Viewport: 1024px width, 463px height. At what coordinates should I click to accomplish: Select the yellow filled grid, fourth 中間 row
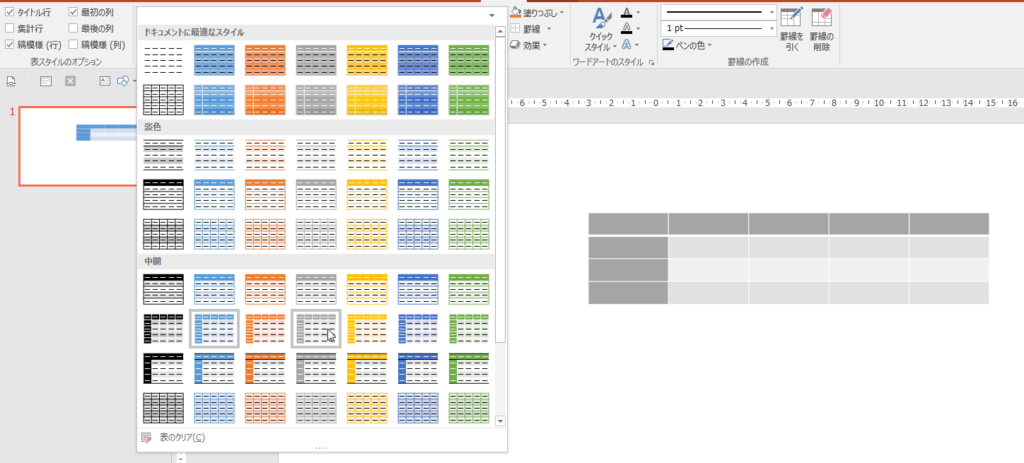(x=367, y=408)
